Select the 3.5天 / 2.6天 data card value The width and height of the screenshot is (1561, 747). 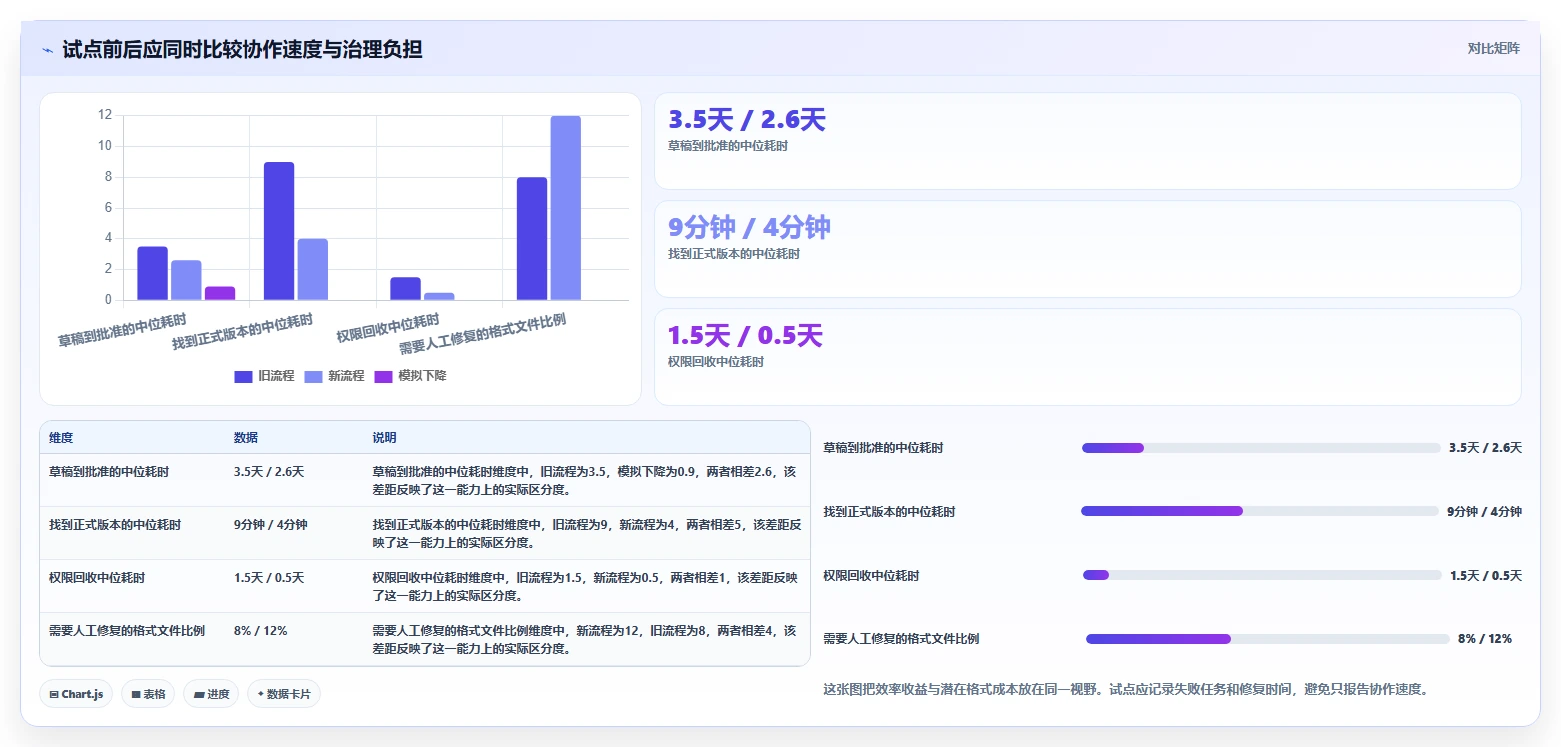pyautogui.click(x=746, y=120)
